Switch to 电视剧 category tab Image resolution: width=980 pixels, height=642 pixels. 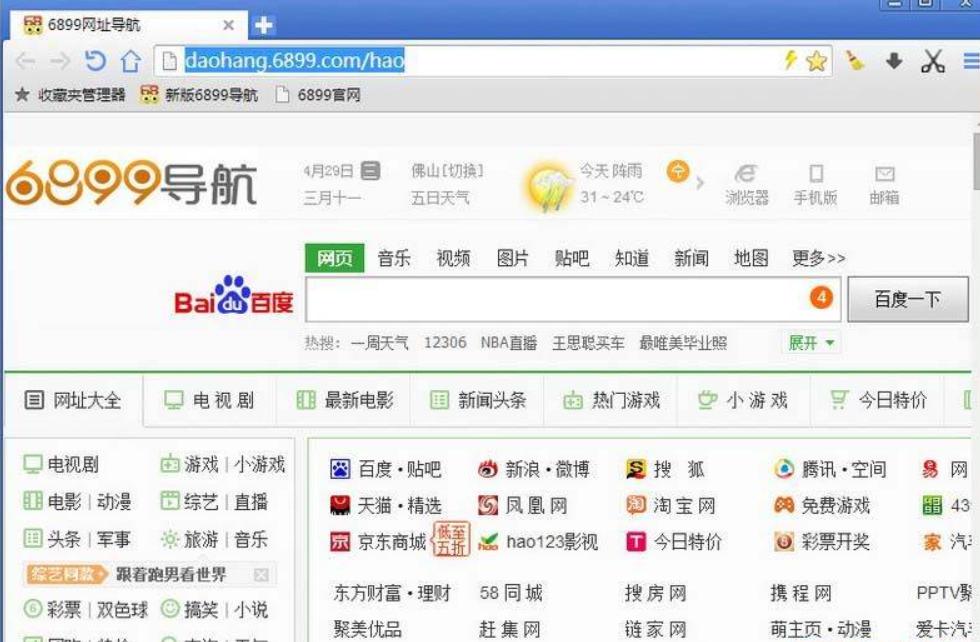209,400
